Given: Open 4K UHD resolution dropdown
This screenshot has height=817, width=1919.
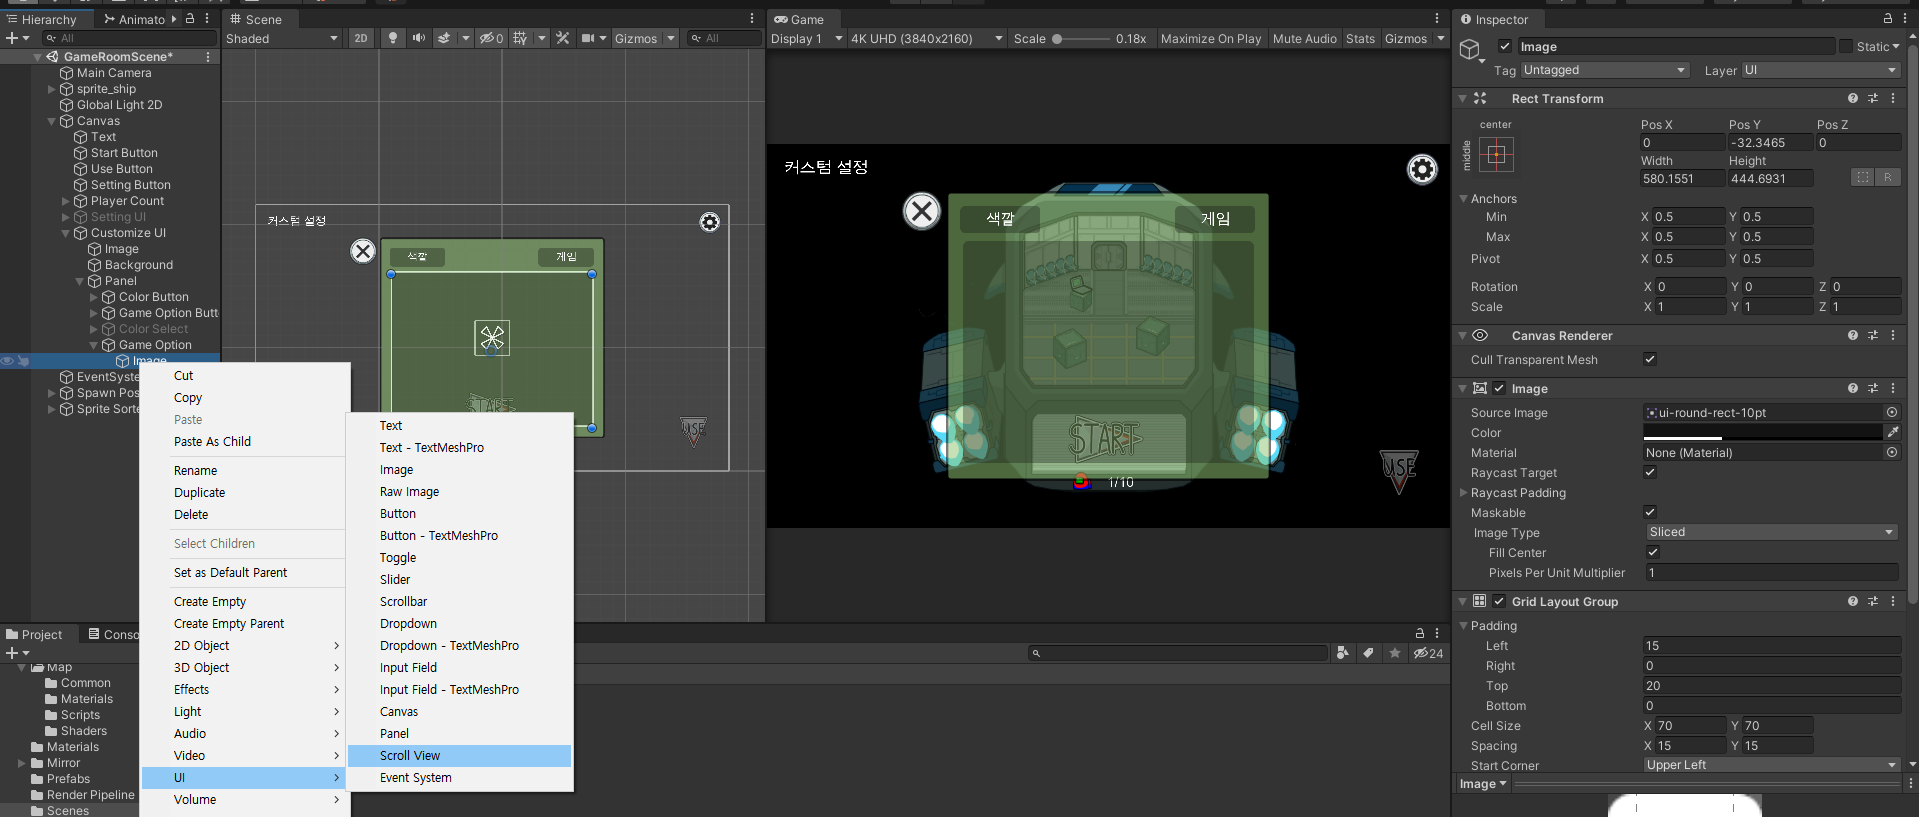Looking at the screenshot, I should [x=926, y=38].
